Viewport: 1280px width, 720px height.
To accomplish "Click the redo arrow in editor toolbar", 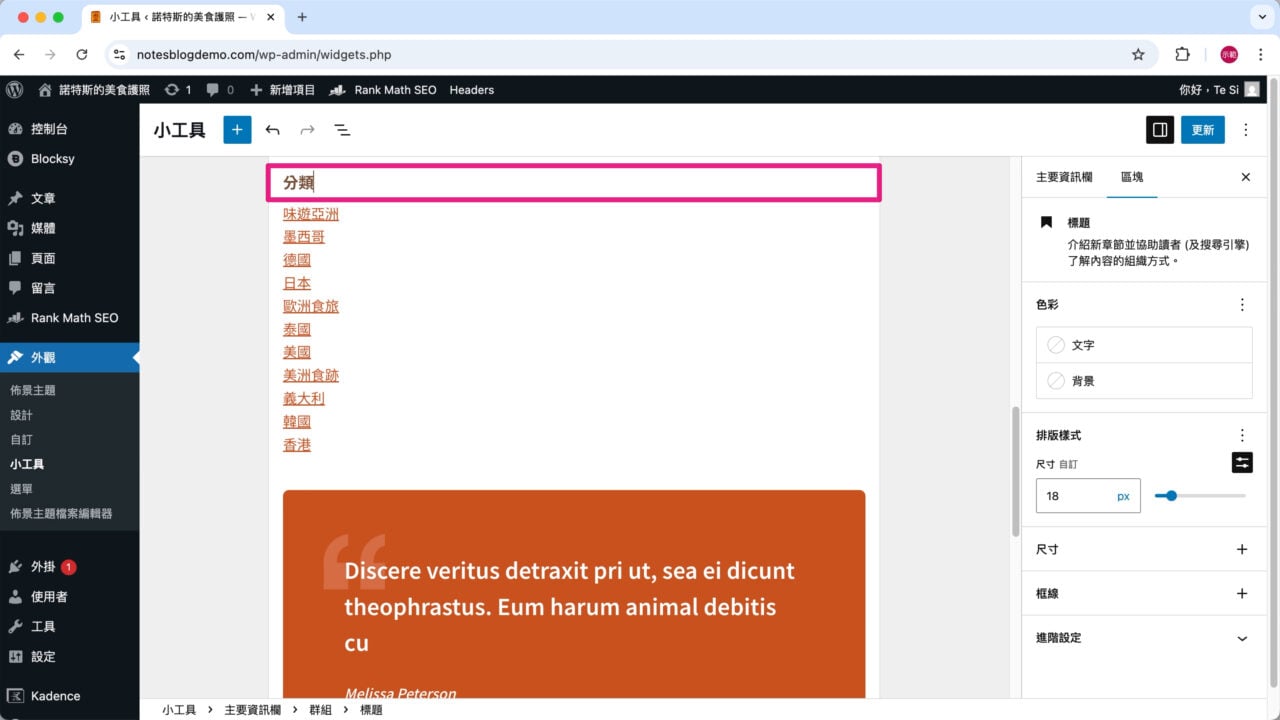I will click(306, 129).
